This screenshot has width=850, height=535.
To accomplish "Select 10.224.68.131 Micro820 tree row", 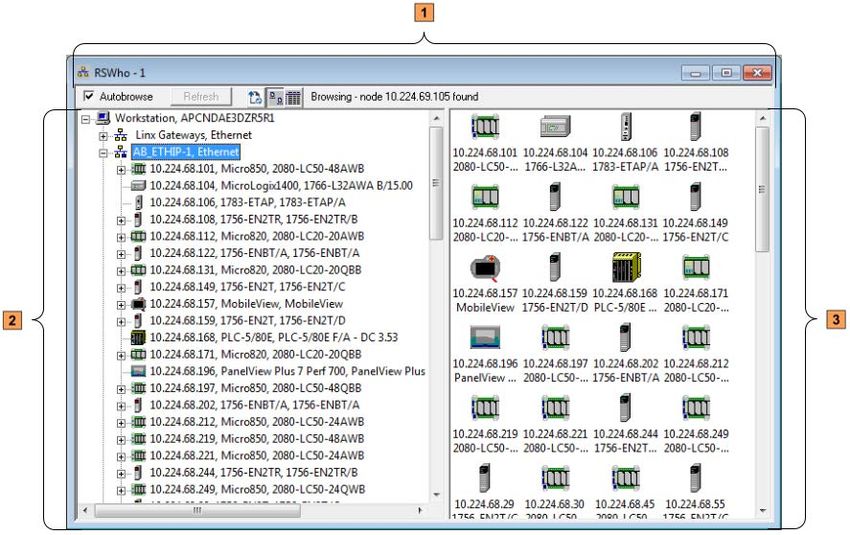I will point(255,269).
